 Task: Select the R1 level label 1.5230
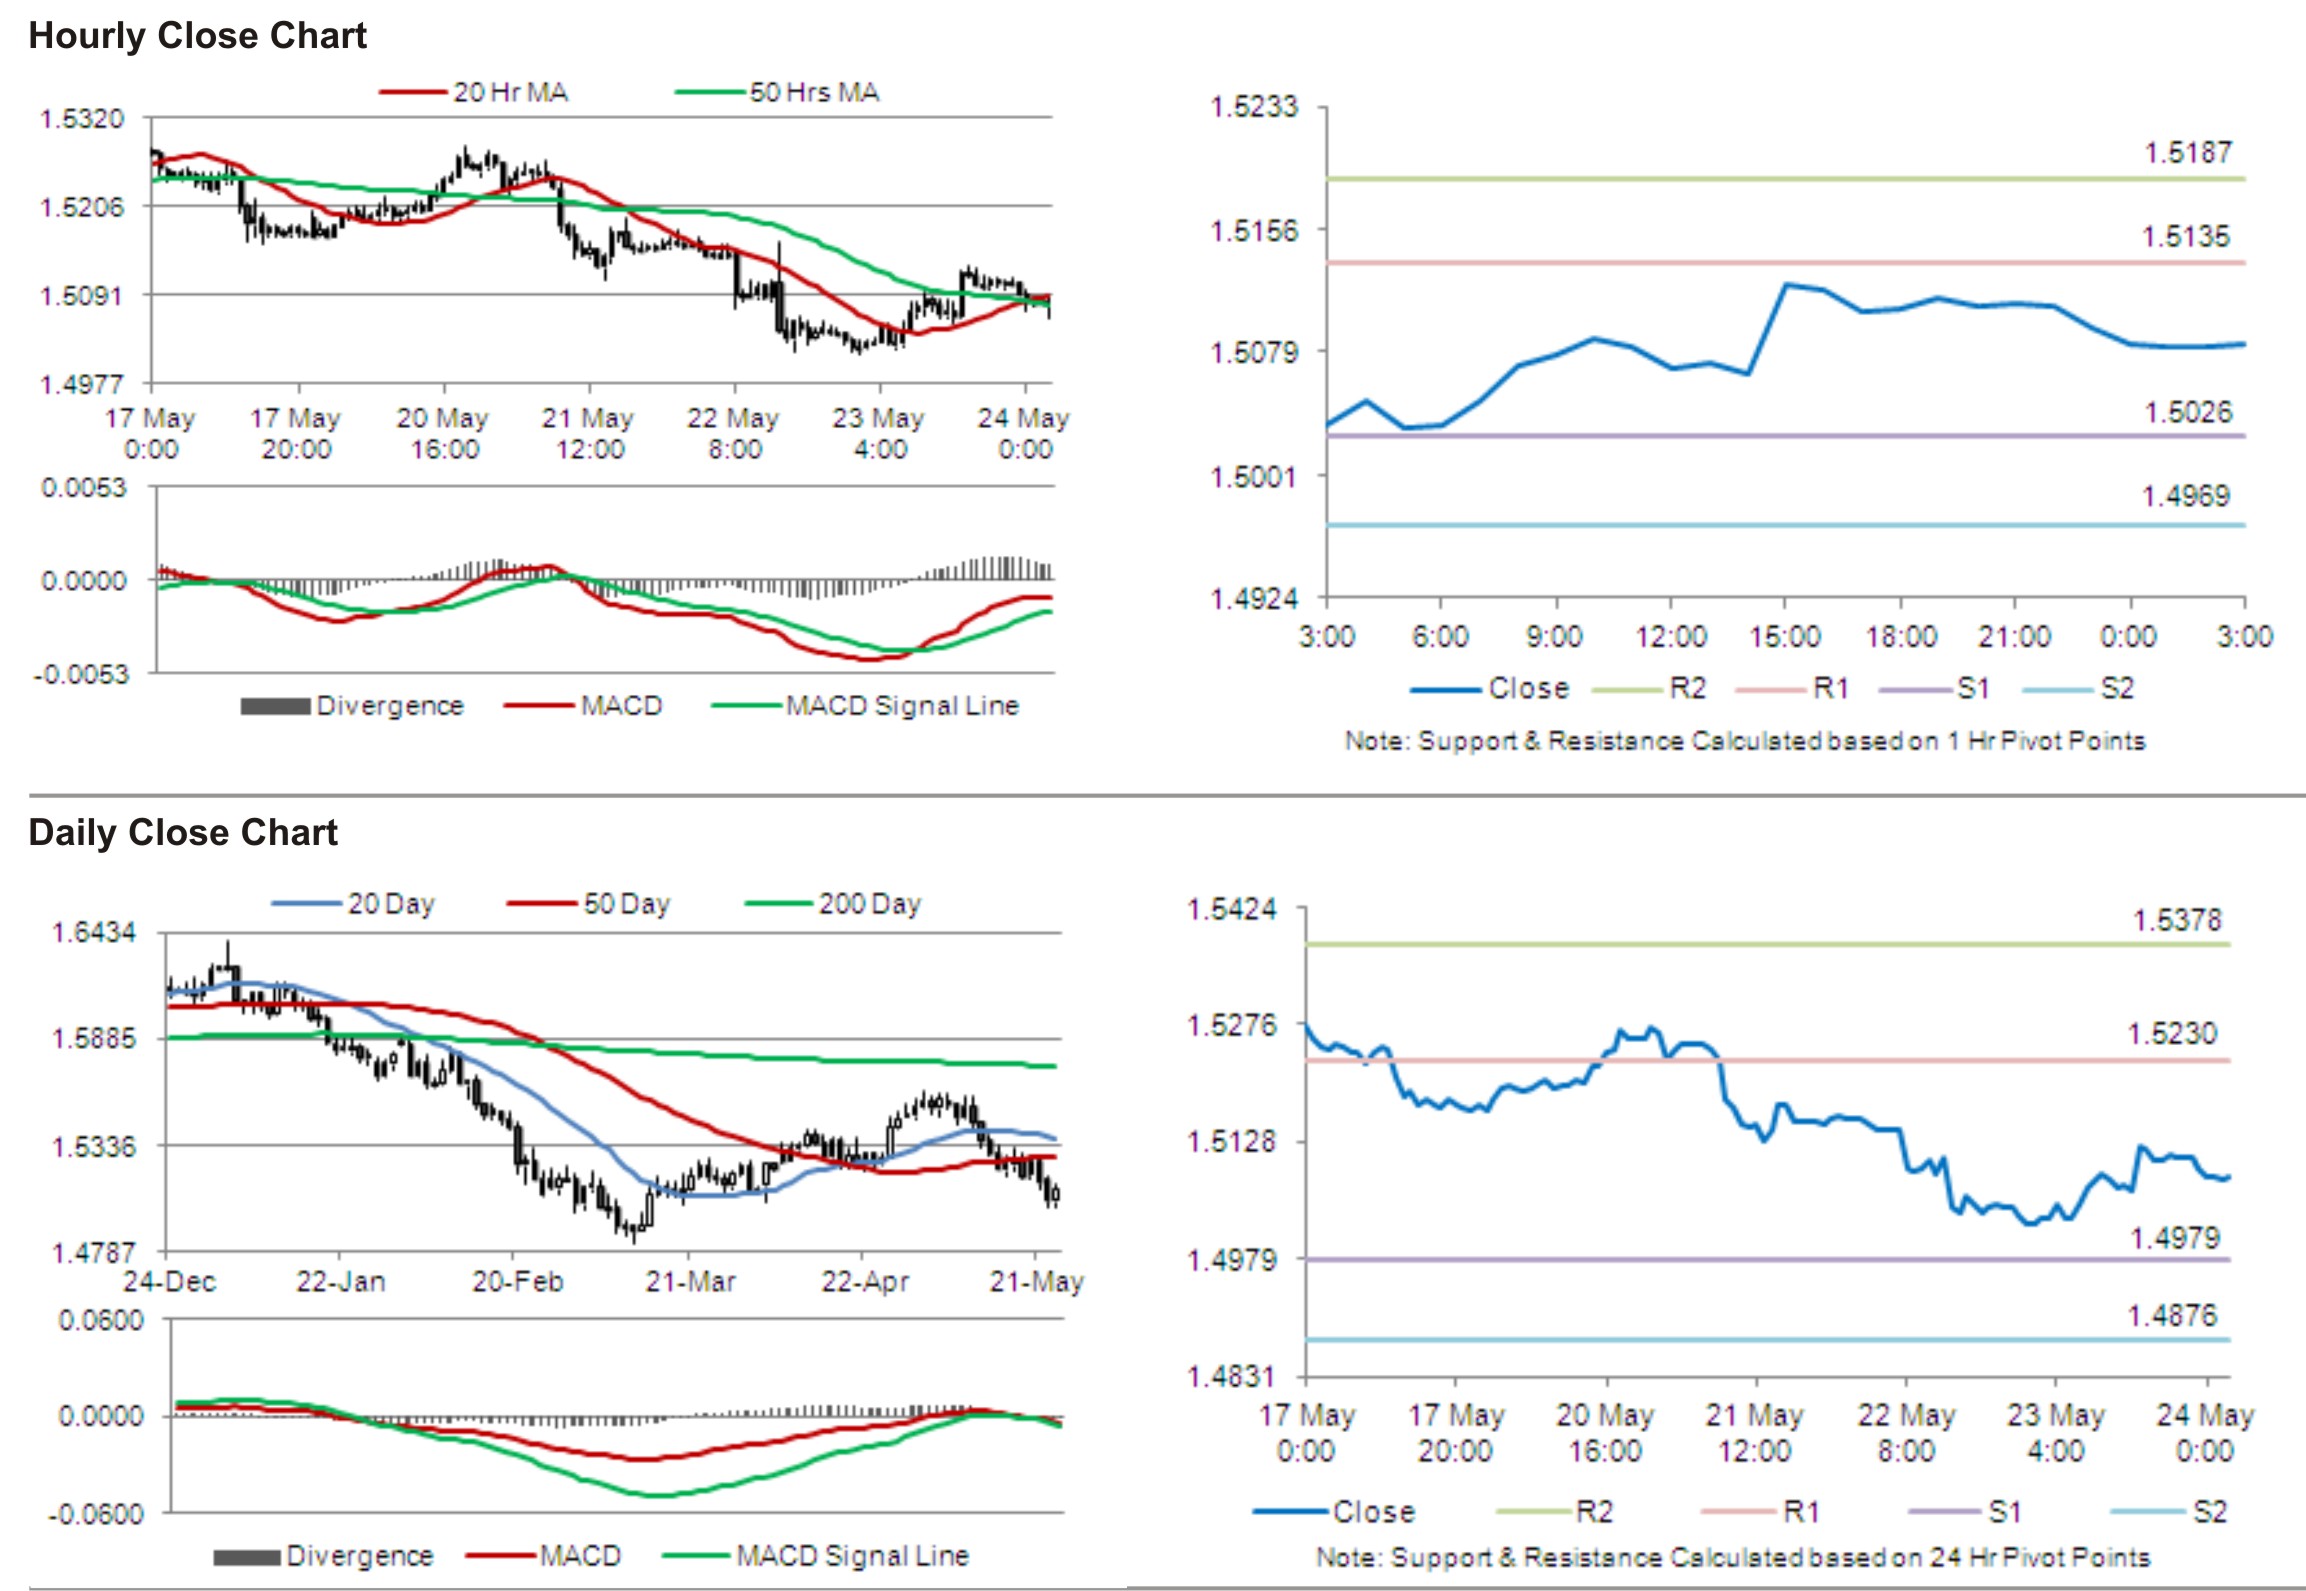pos(2172,1034)
